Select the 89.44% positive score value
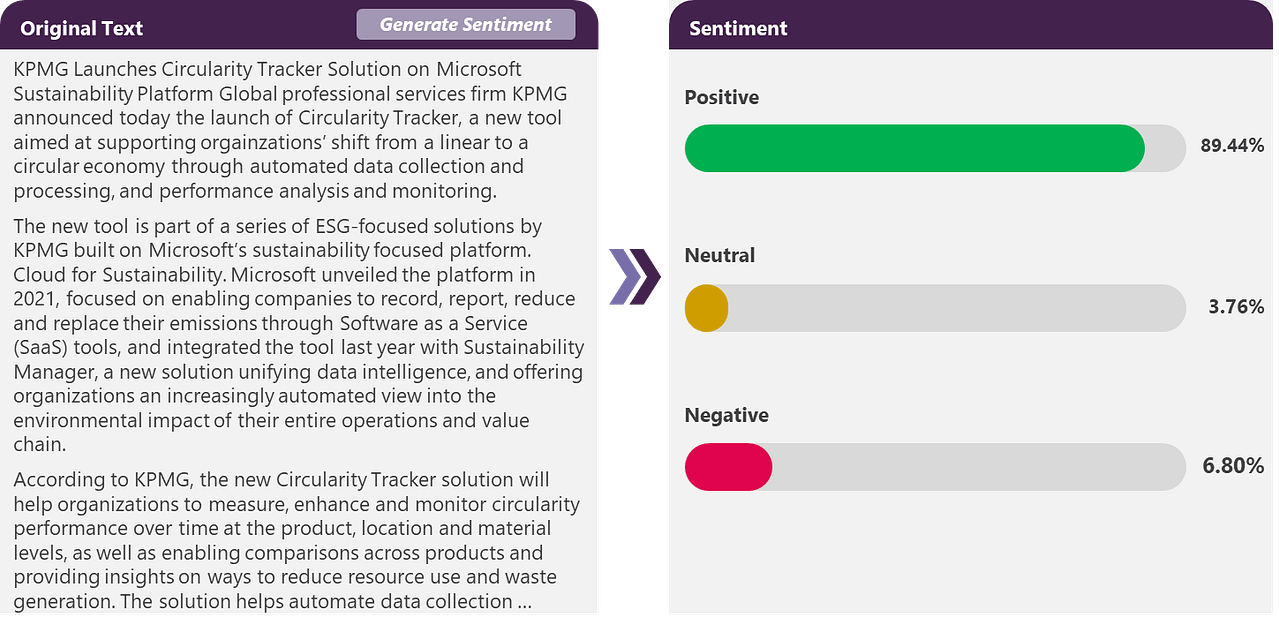 coord(1232,146)
